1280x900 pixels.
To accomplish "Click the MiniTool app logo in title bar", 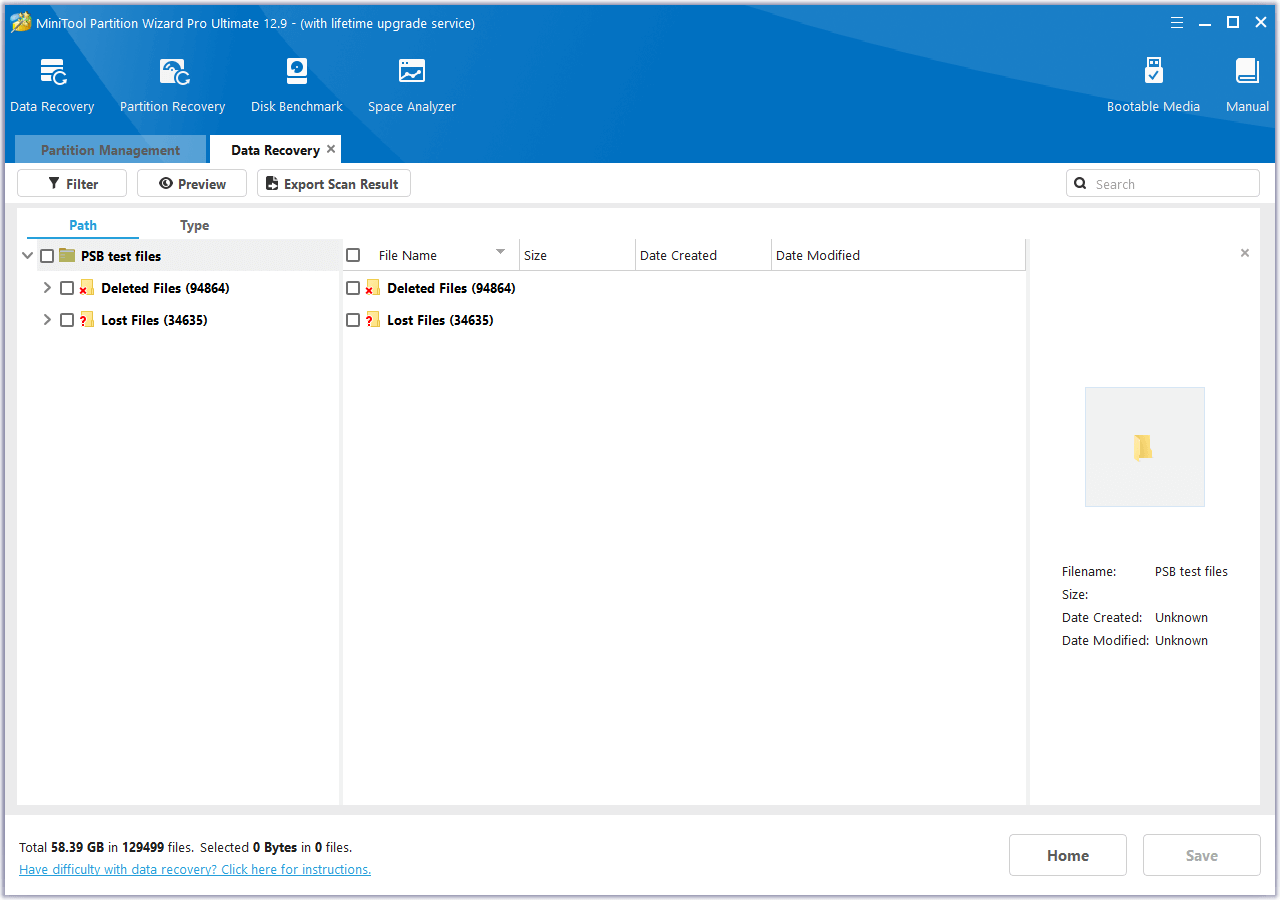I will [20, 23].
